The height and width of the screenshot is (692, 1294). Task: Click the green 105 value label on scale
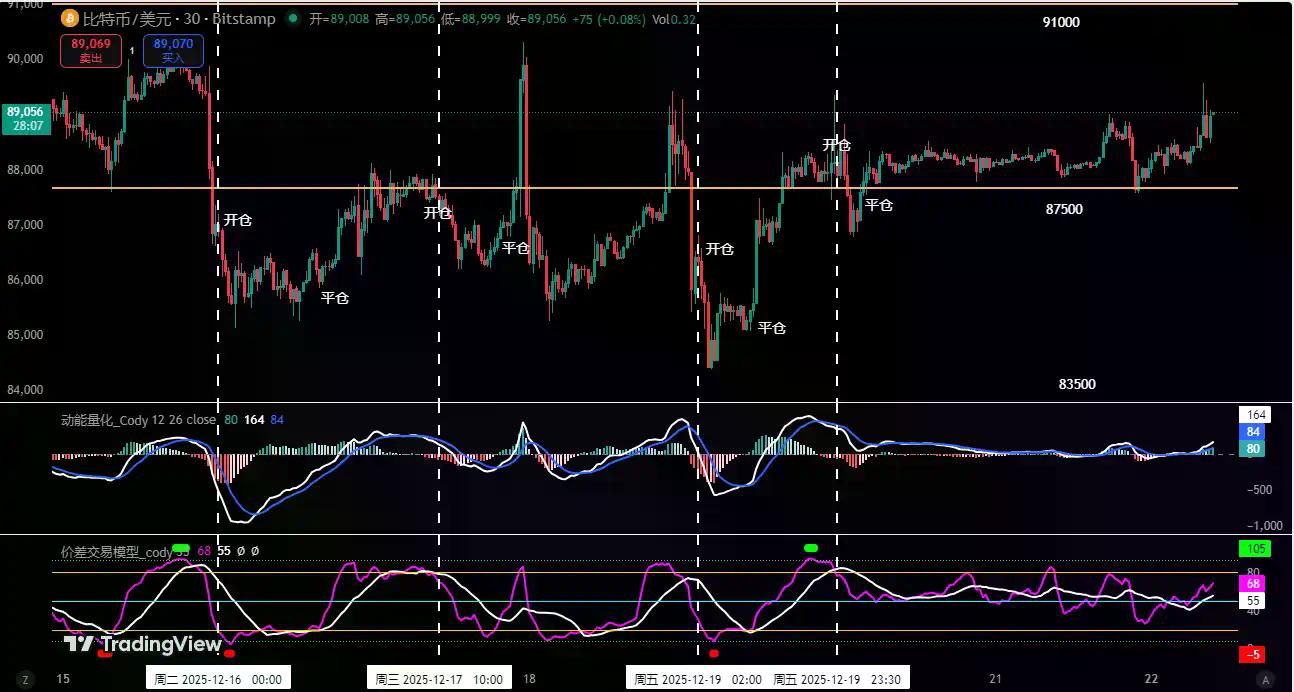(1254, 548)
